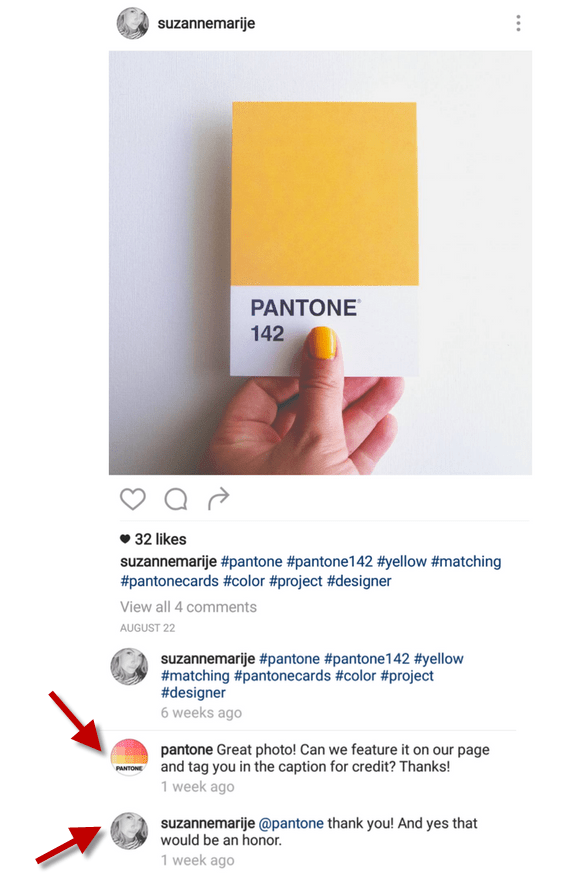Open the suzannemarije username in the header
Image resolution: width=587 pixels, height=888 pixels.
[x=206, y=23]
